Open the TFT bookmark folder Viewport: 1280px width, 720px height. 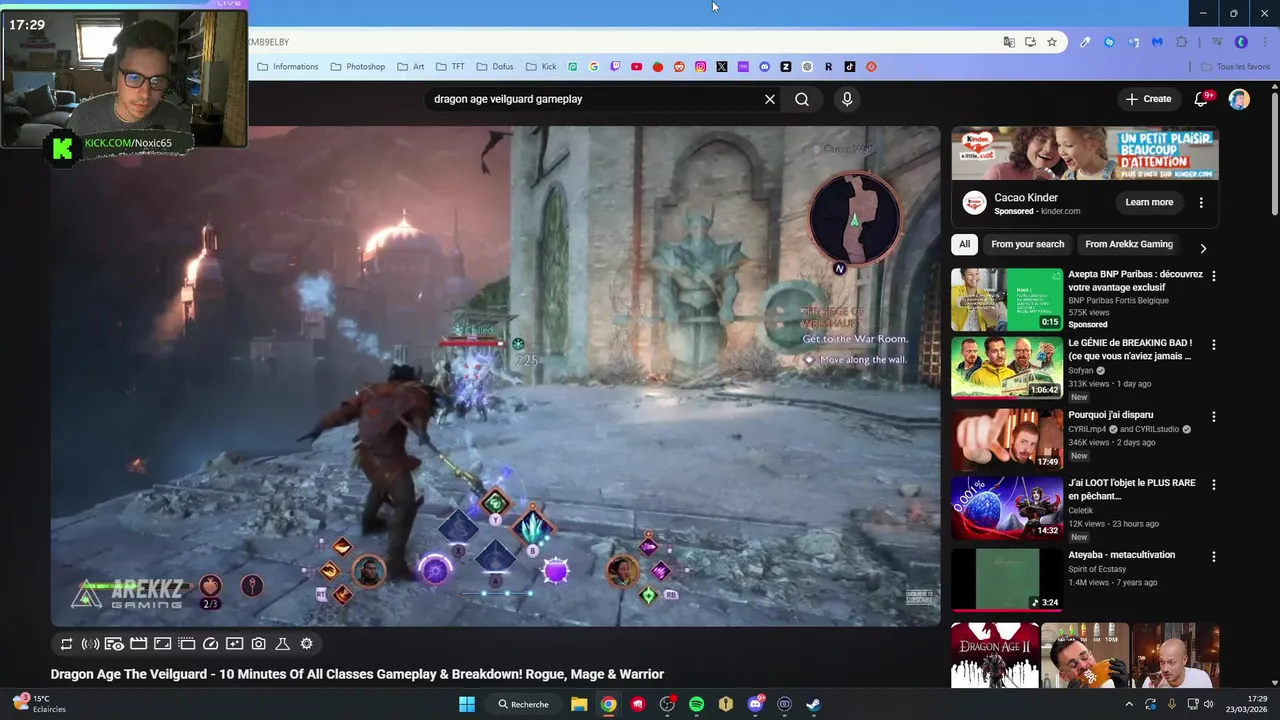pos(450,67)
